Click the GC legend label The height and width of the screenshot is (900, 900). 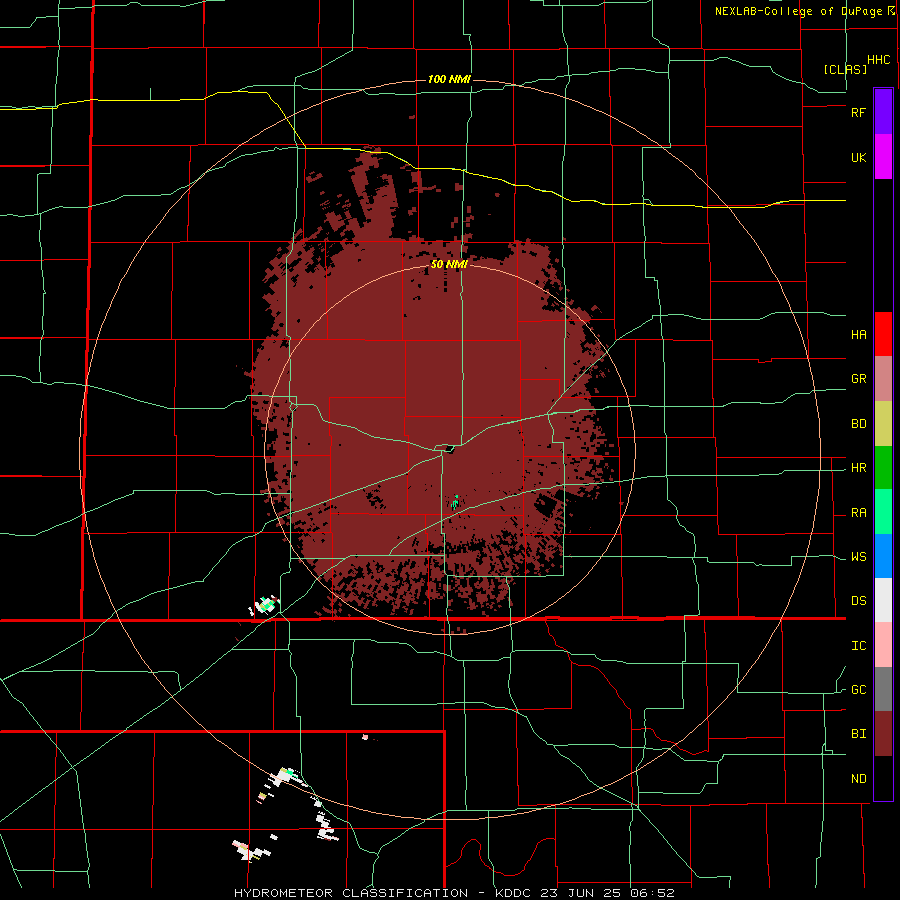858,690
